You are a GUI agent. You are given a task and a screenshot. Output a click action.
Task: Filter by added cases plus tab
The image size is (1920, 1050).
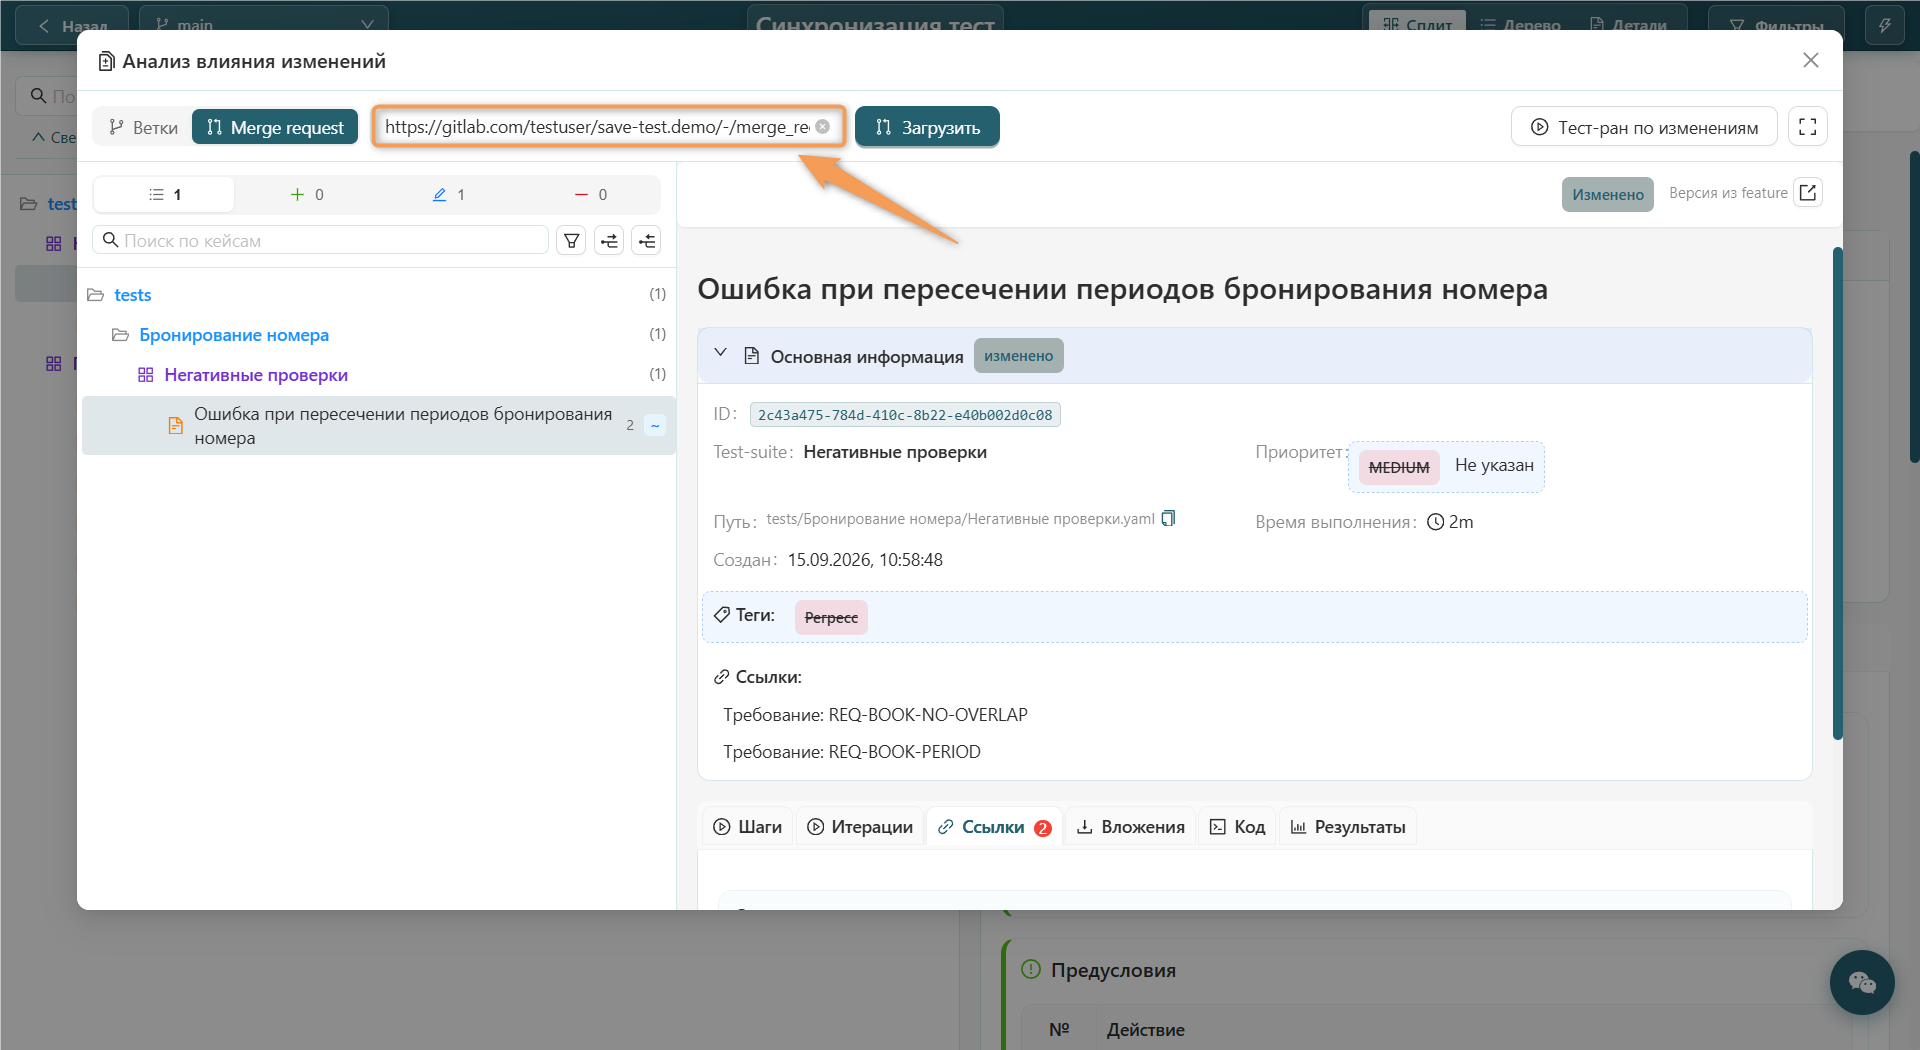tap(306, 194)
